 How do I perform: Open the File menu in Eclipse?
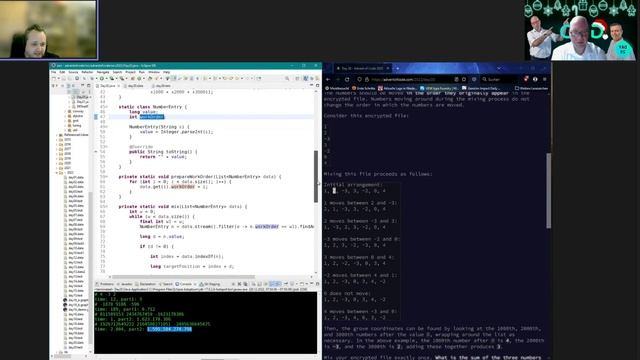coord(53,72)
